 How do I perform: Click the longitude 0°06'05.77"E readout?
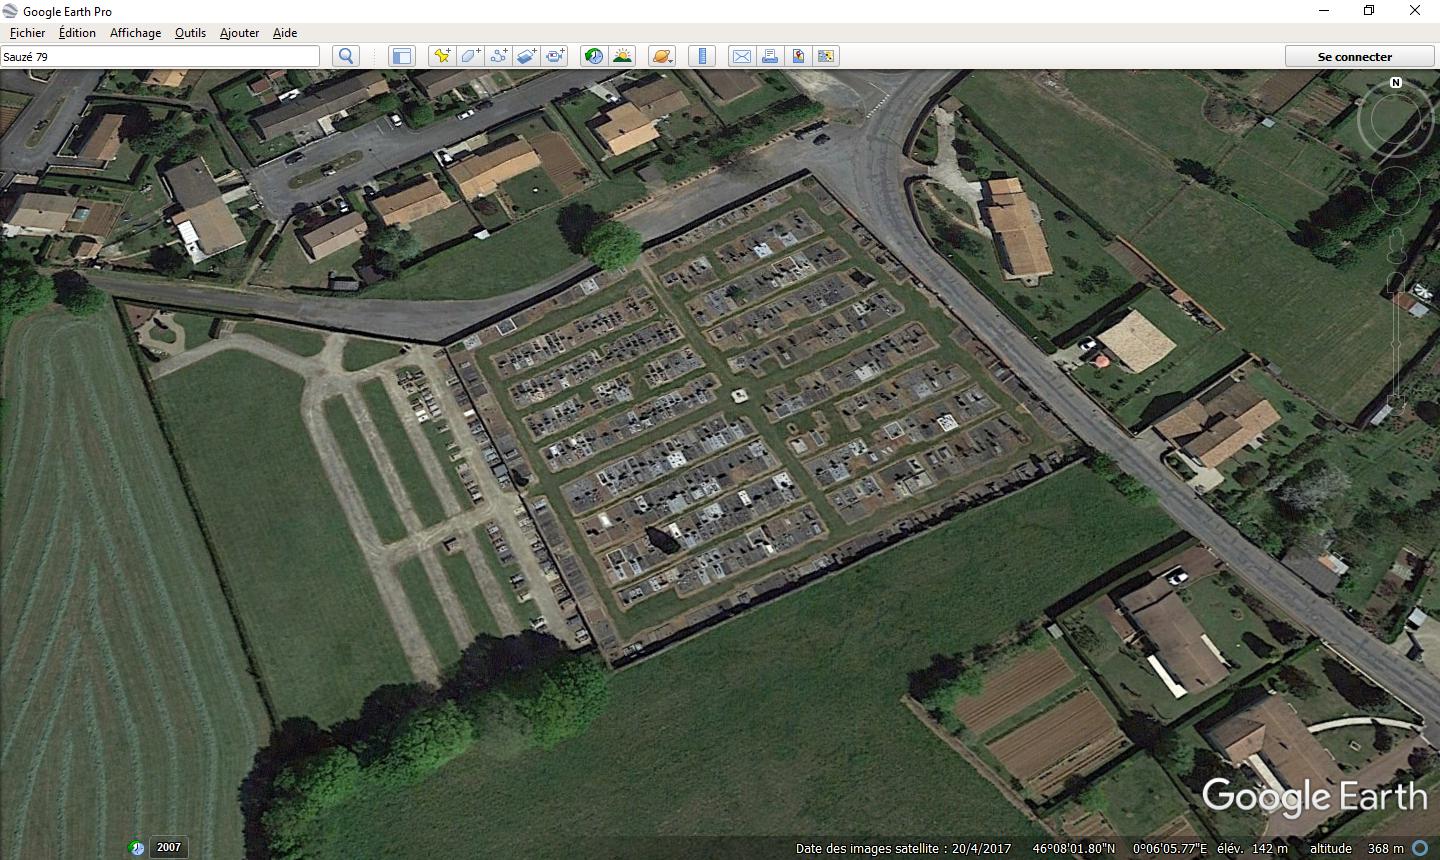tap(1172, 849)
